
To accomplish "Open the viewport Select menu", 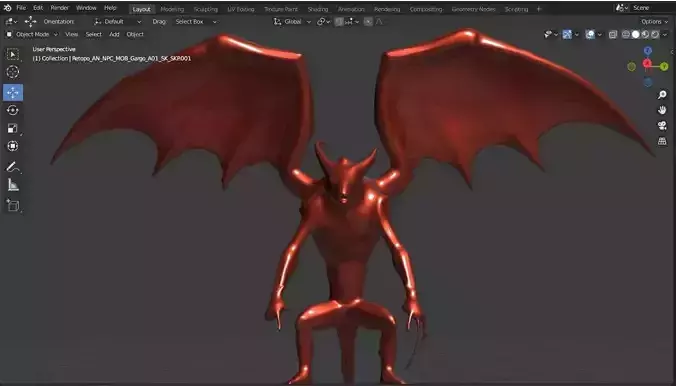I will [x=94, y=35].
